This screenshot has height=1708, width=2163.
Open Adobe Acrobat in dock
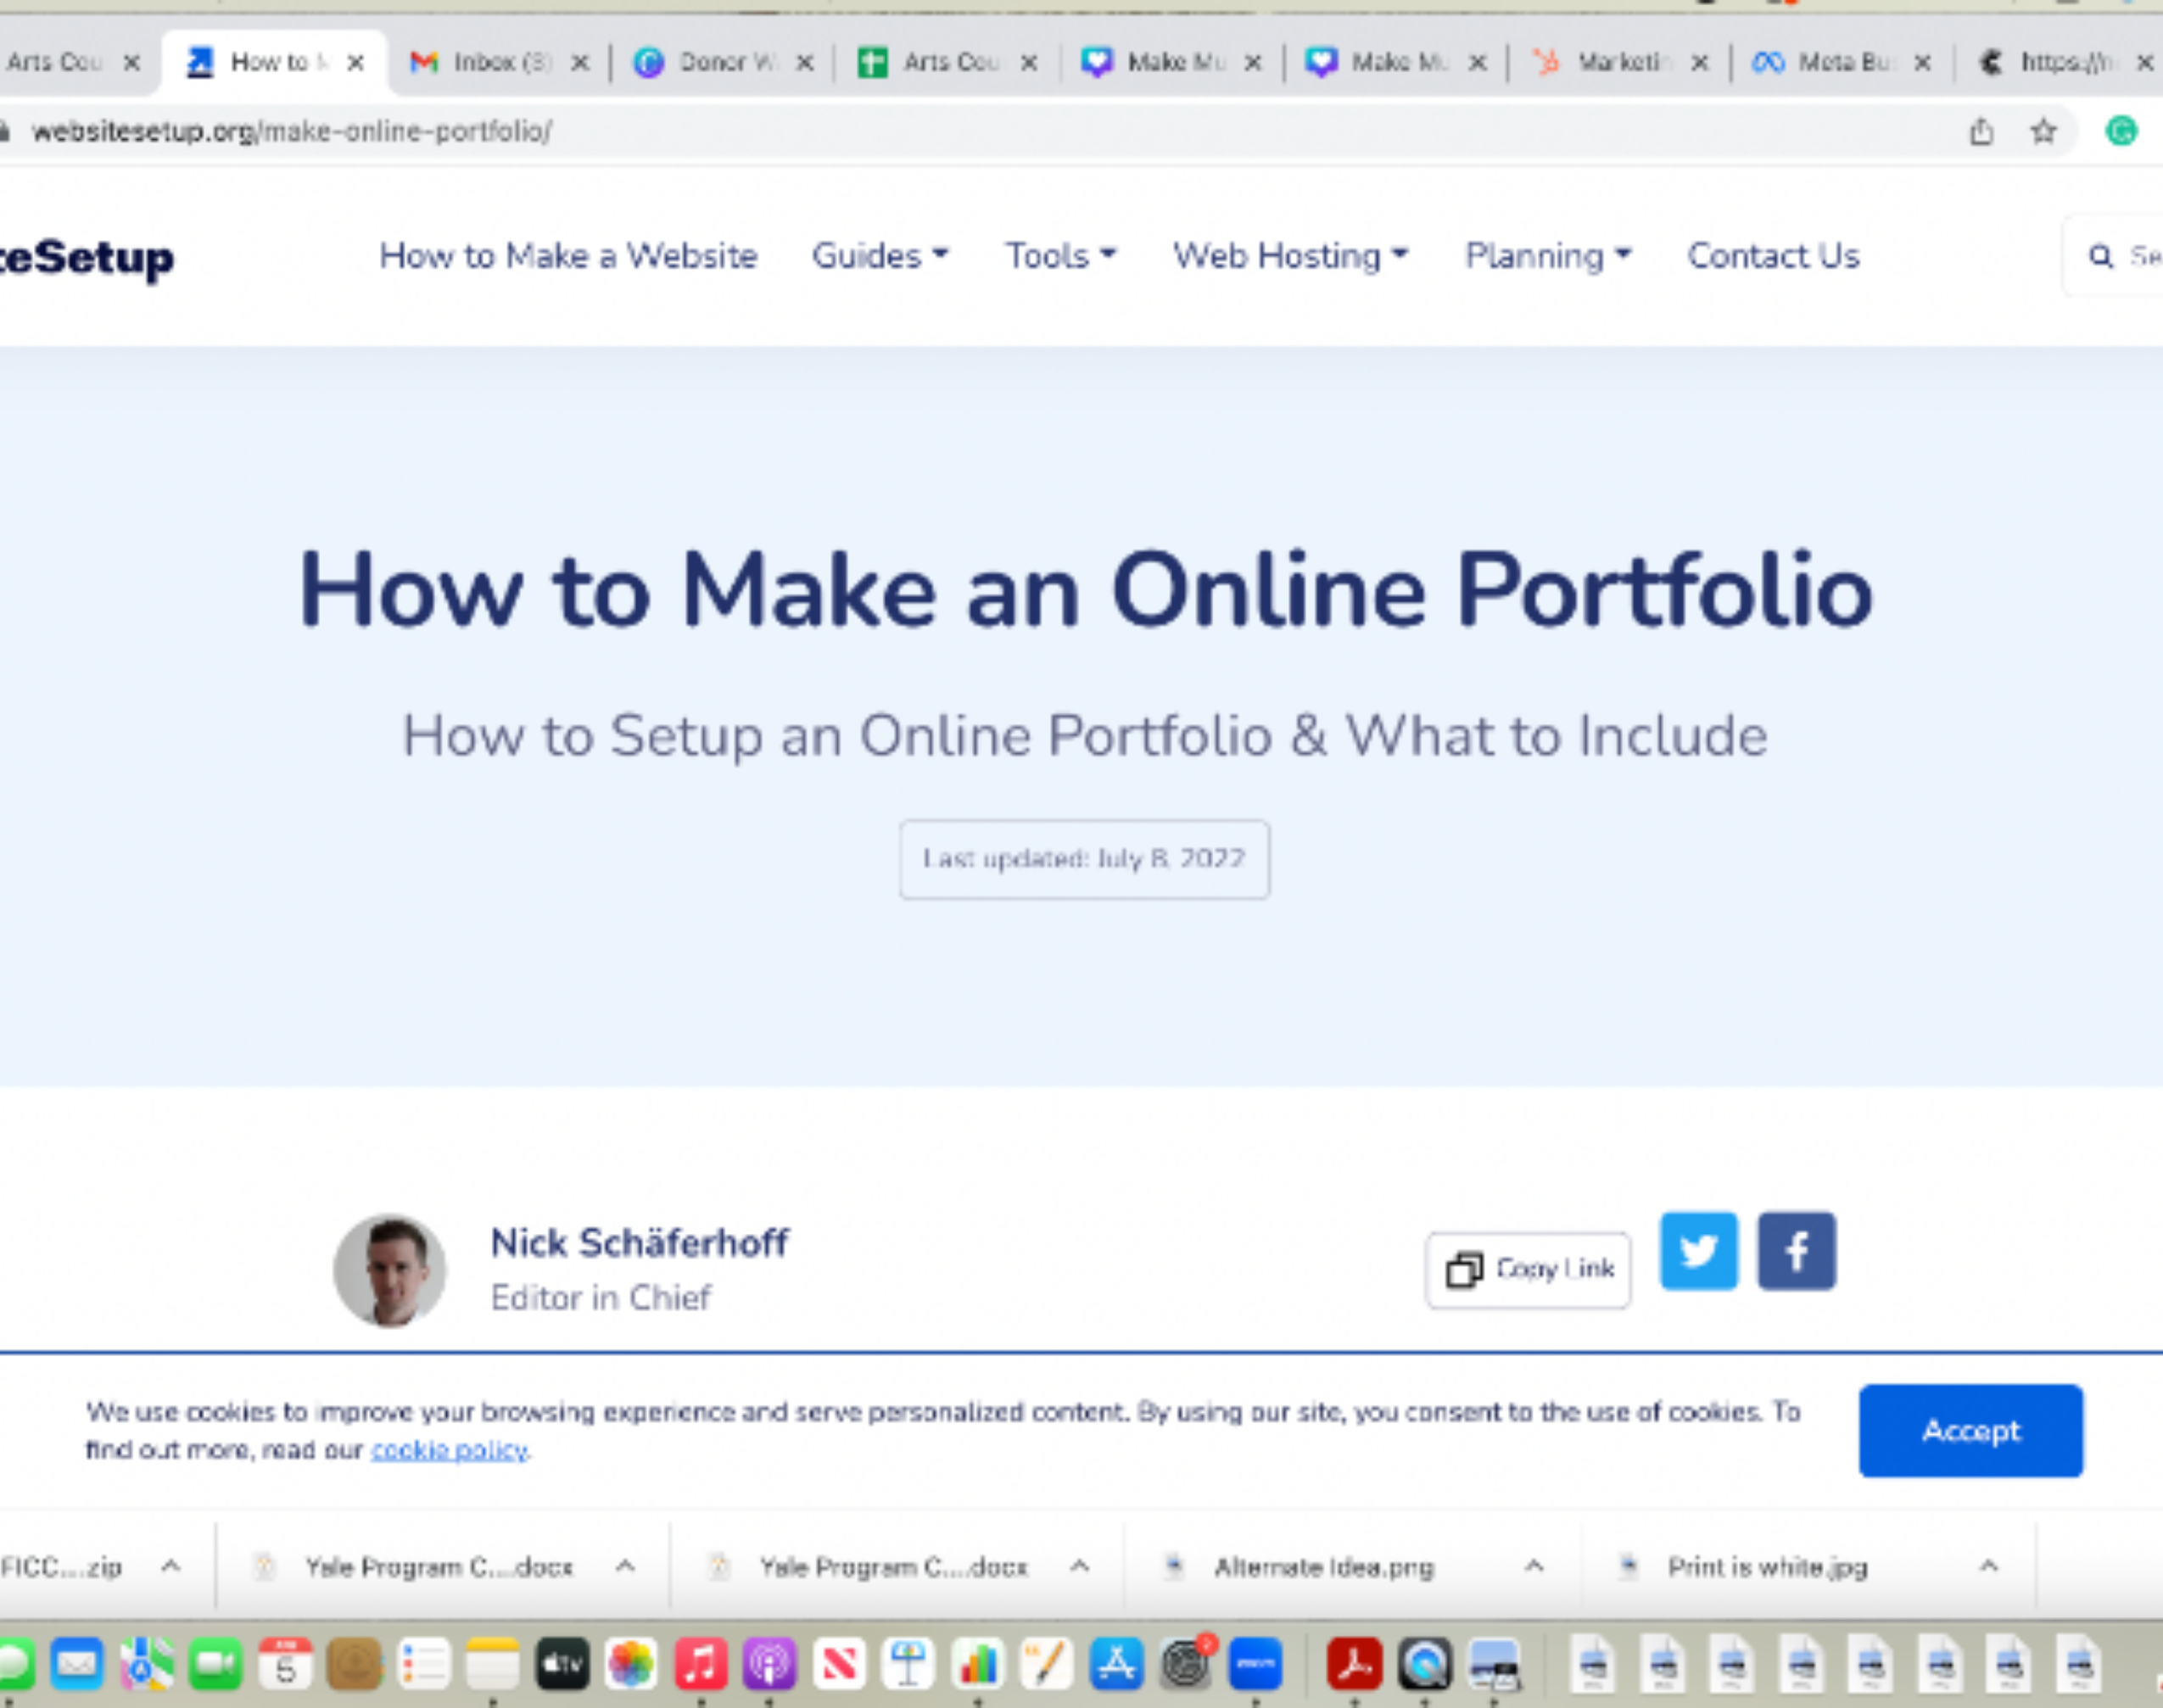[x=1353, y=1665]
